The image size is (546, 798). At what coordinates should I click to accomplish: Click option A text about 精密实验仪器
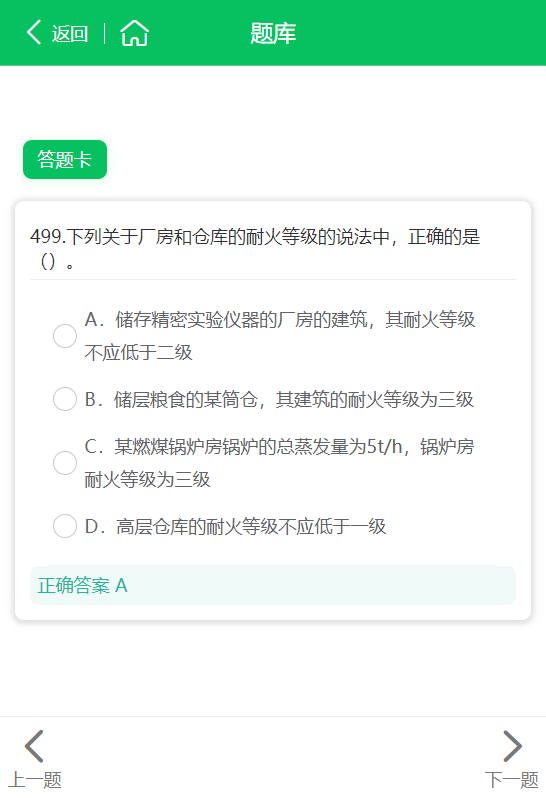coord(280,336)
